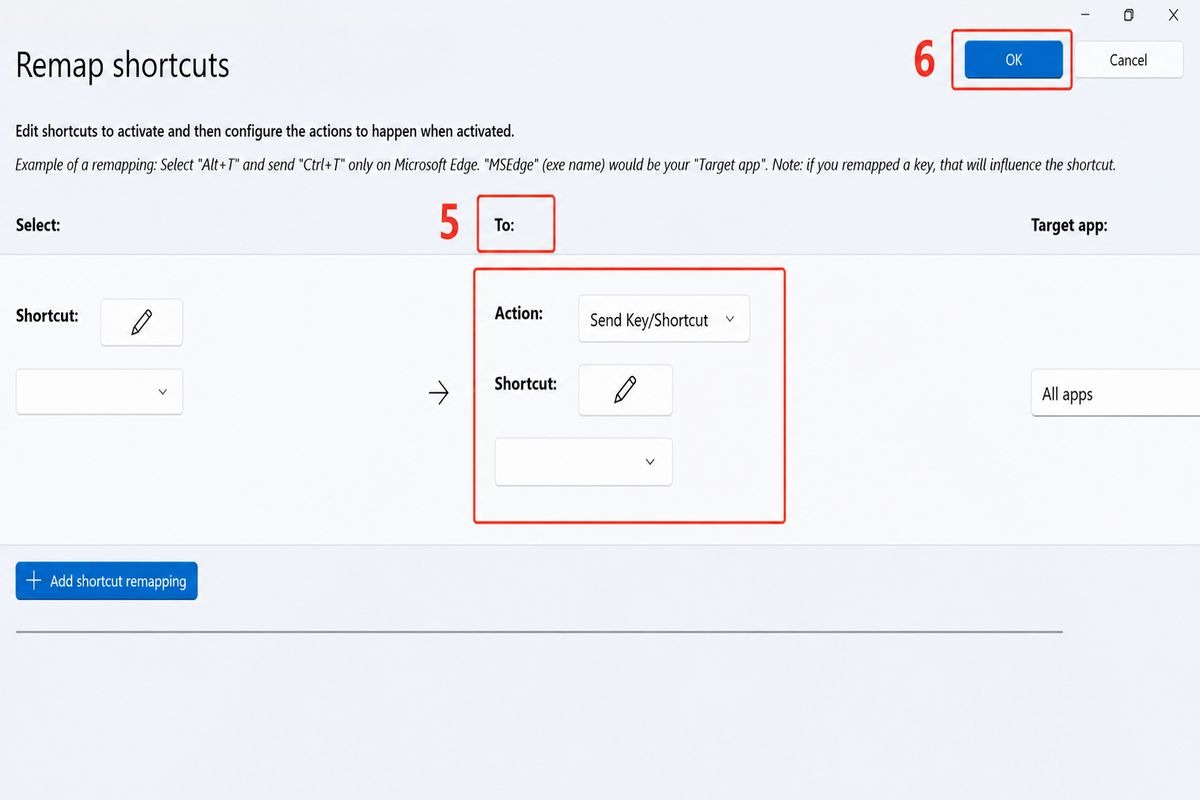Screen dimensions: 1200x800
Task: Confirm the remapping with the OK button
Action: (x=1013, y=60)
